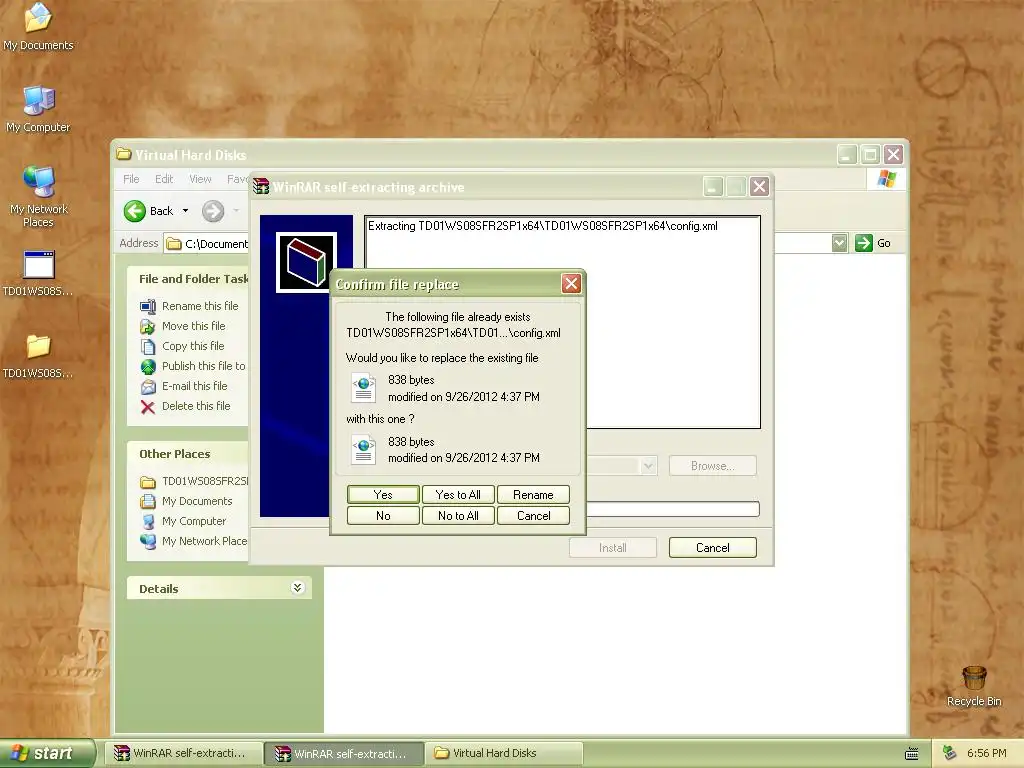
Task: Open My Network Places in Other Places
Action: point(204,541)
